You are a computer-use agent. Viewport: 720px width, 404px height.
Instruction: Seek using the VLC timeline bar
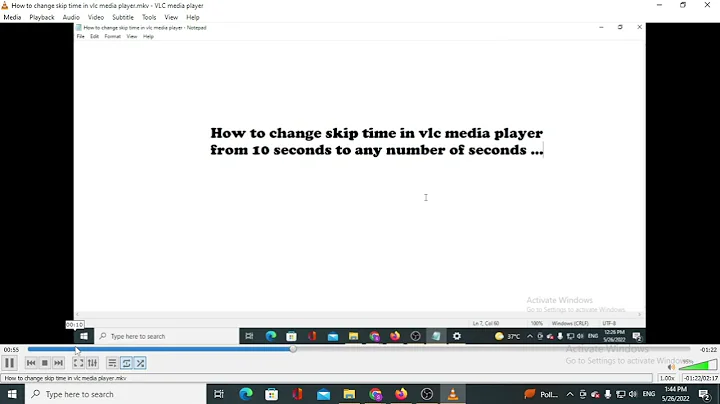358,349
